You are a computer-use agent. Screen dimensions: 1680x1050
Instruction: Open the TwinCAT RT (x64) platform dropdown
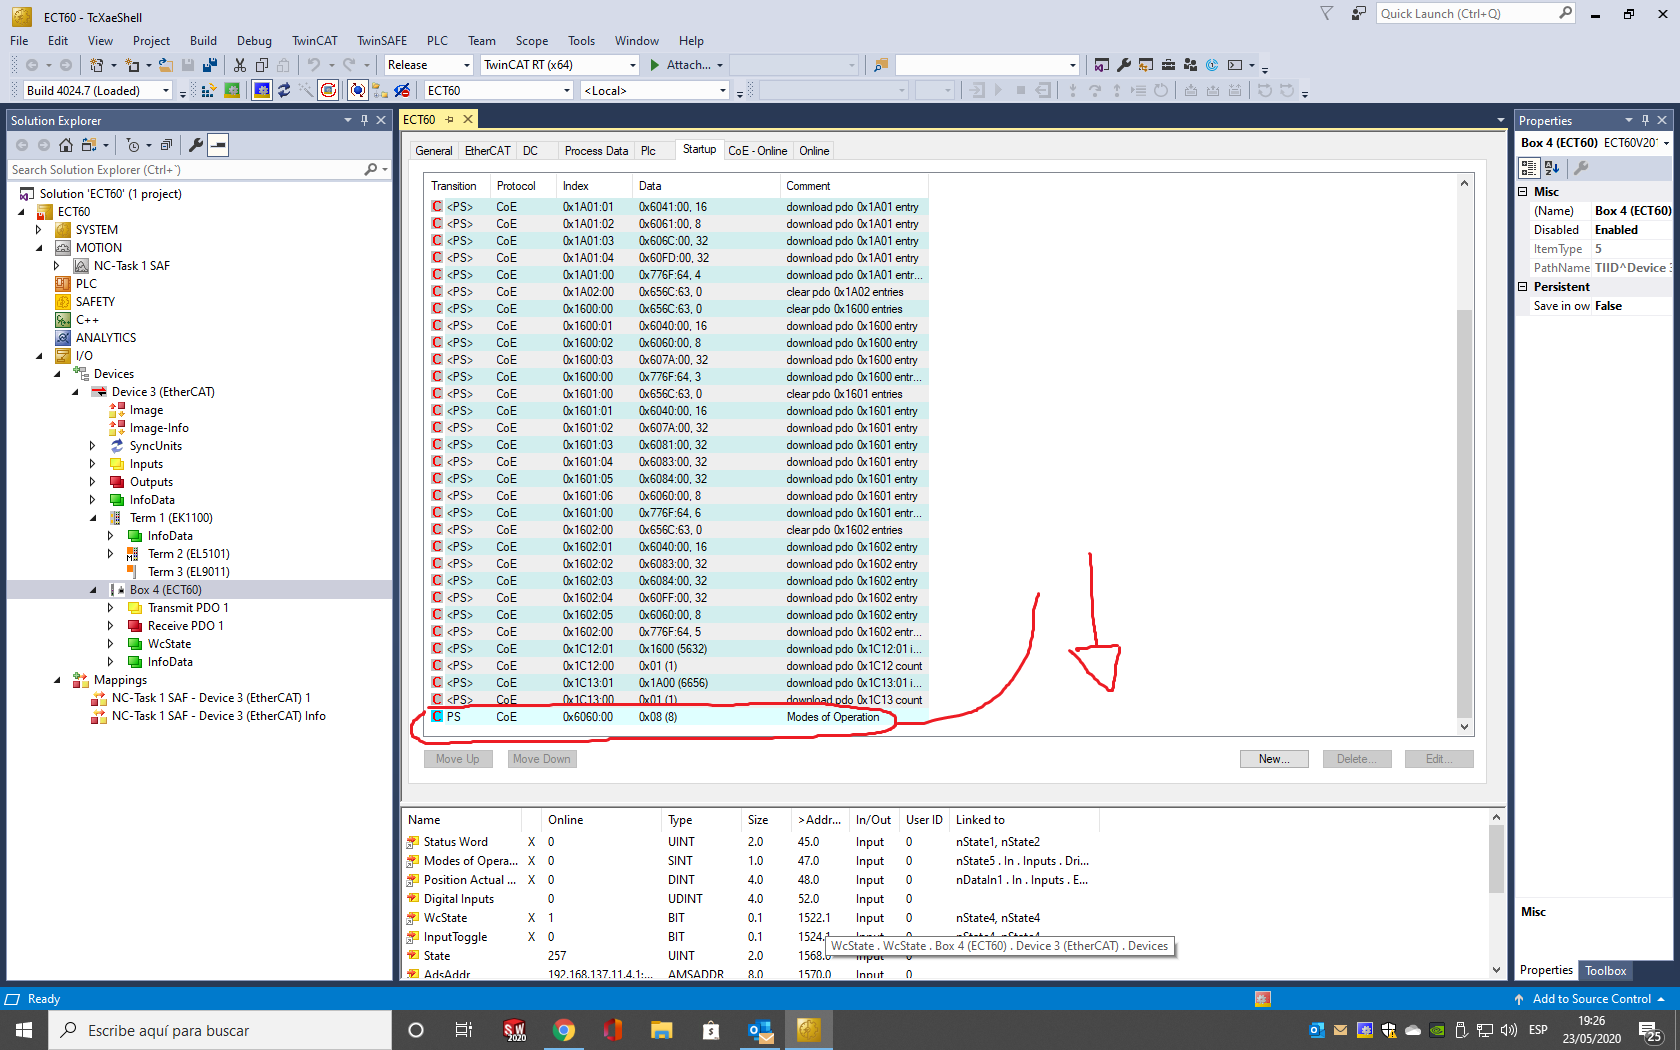[x=559, y=65]
